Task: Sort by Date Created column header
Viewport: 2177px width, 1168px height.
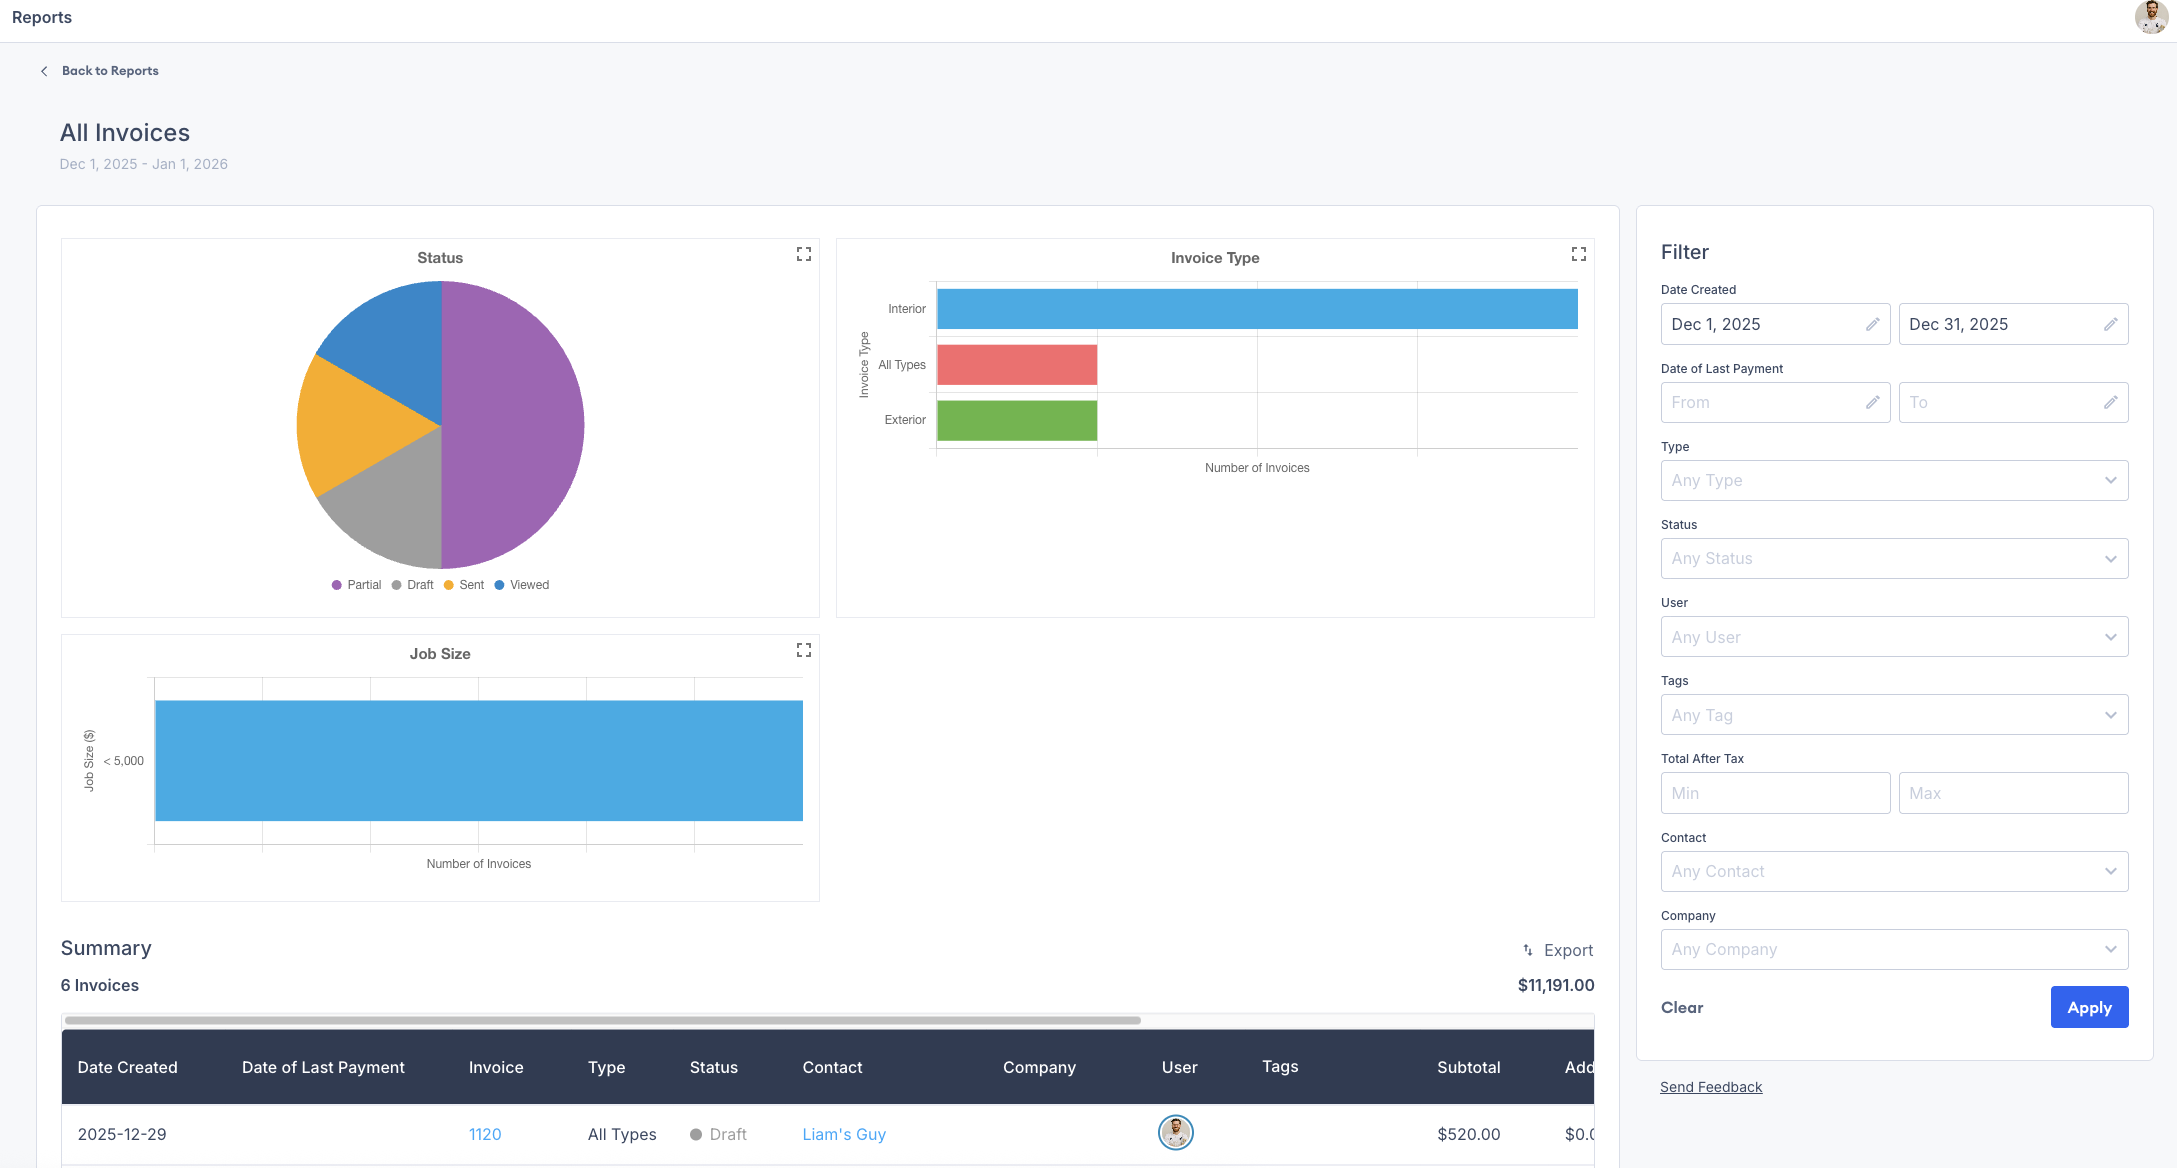Action: coord(128,1067)
